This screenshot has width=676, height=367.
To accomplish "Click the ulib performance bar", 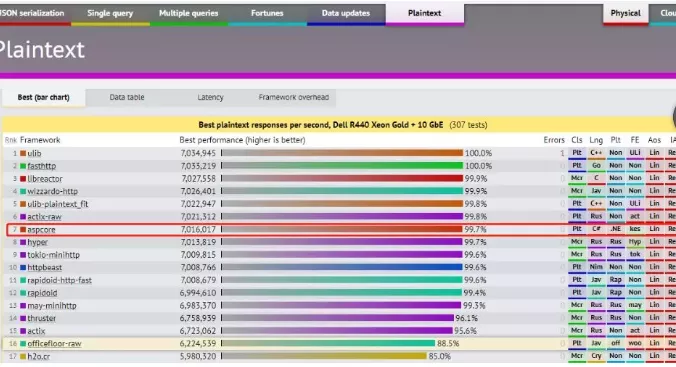I will tap(342, 153).
